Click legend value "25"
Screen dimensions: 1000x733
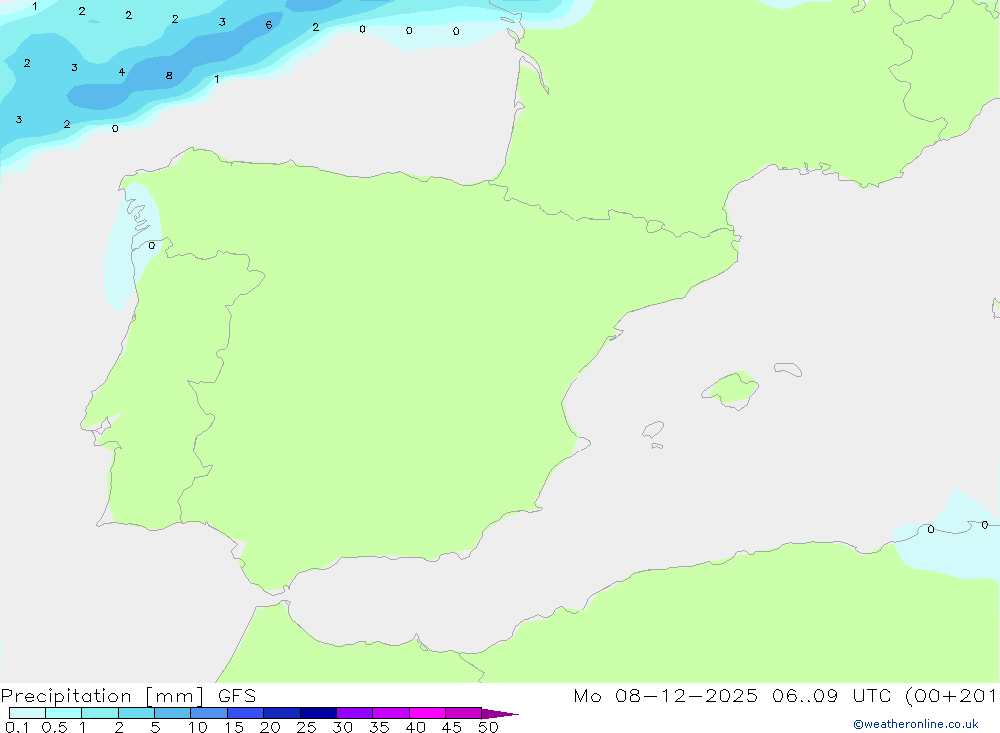click(306, 727)
